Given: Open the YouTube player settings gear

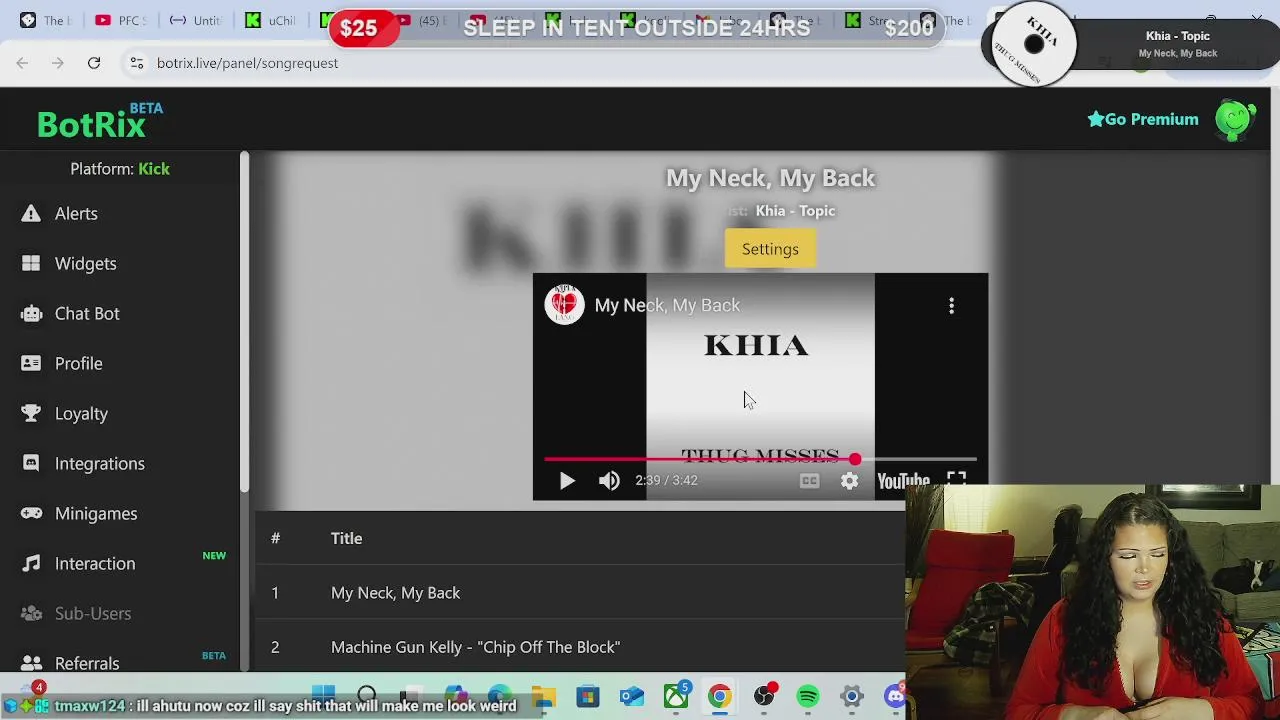Looking at the screenshot, I should click(x=849, y=481).
